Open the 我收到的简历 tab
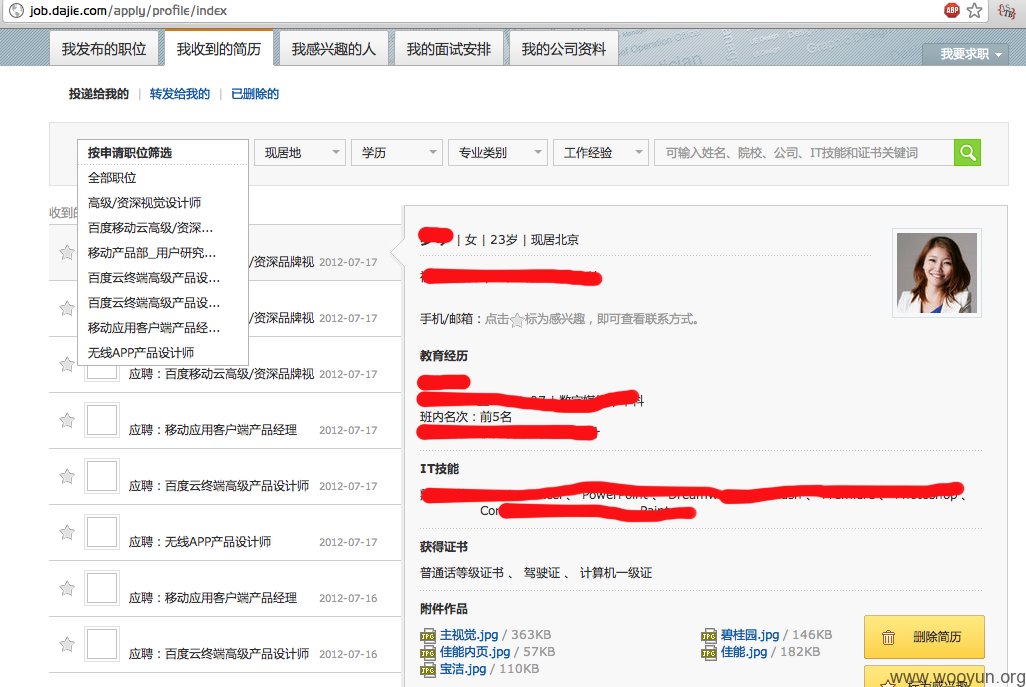Image resolution: width=1026 pixels, height=687 pixels. pyautogui.click(x=219, y=48)
